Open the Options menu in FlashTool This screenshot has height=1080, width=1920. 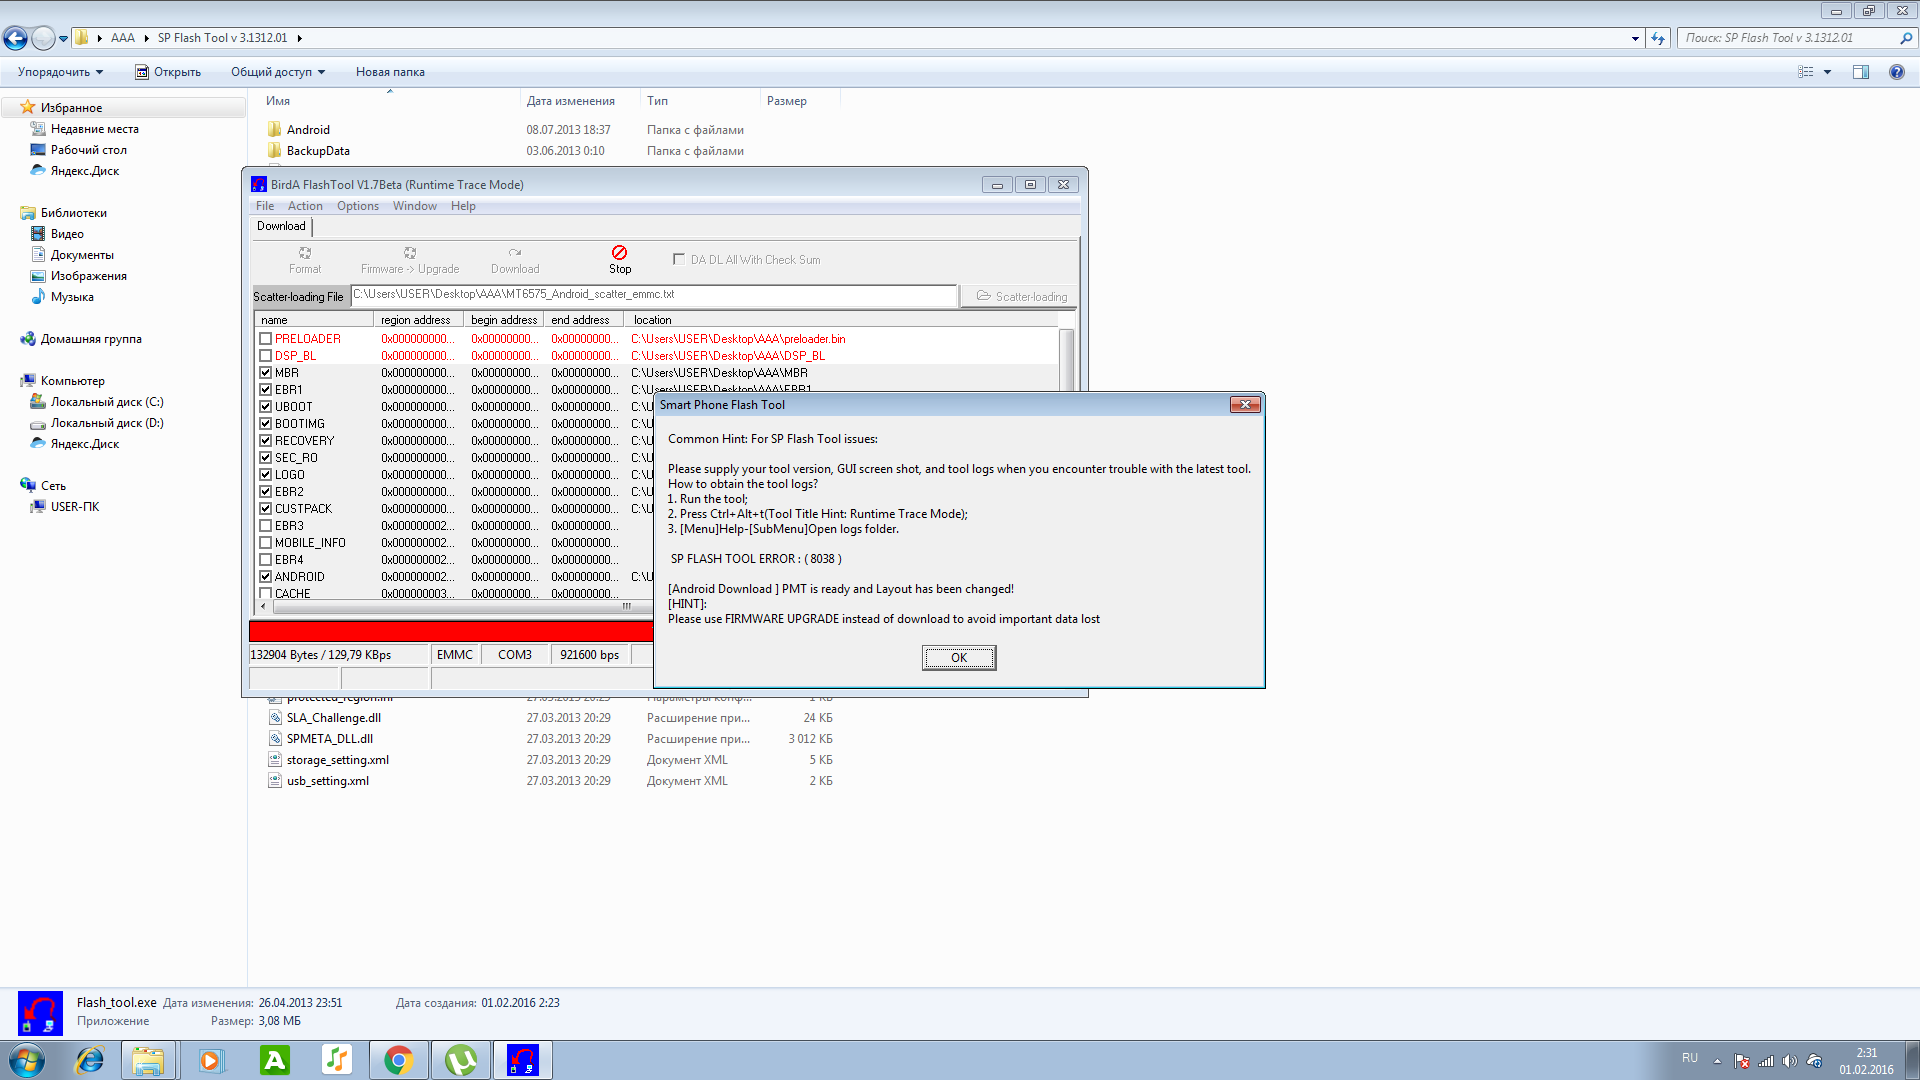pyautogui.click(x=357, y=206)
